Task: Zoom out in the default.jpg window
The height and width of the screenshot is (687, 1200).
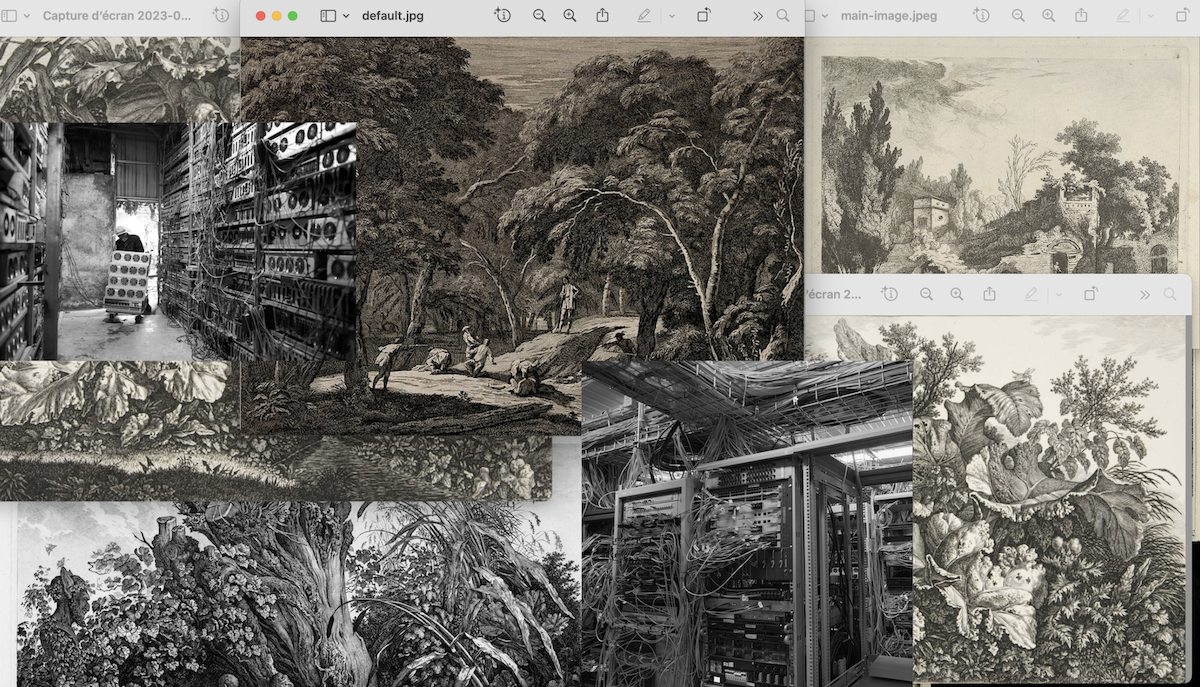Action: [x=540, y=16]
